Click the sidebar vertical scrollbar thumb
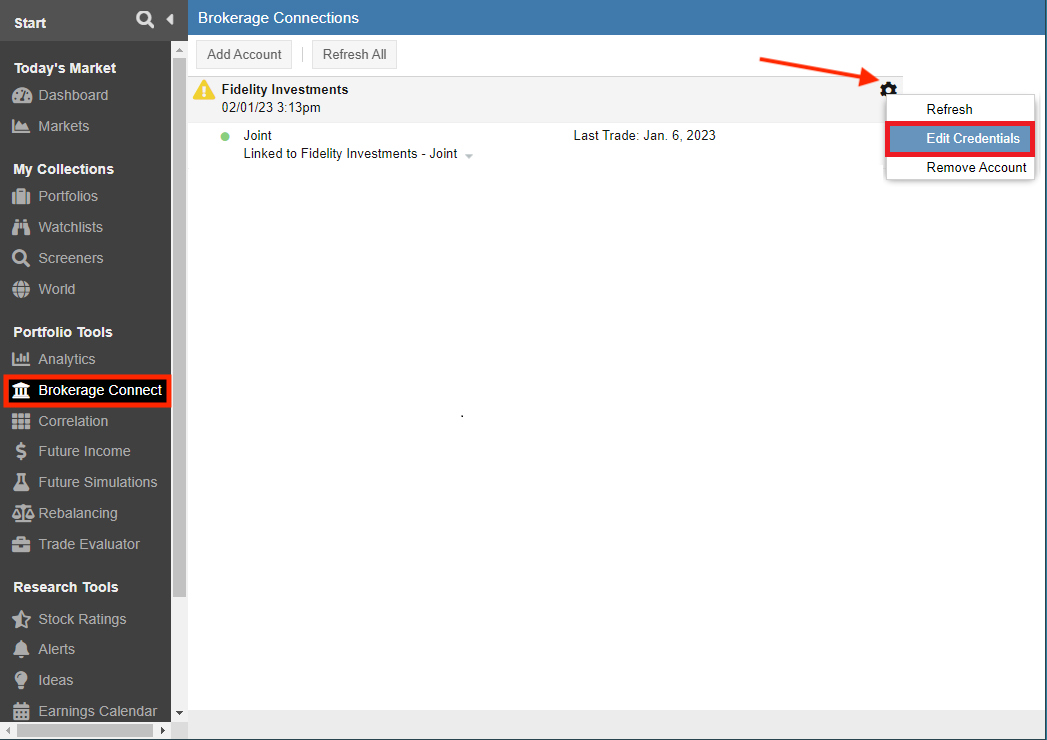Viewport: 1047px width, 740px height. 179,327
